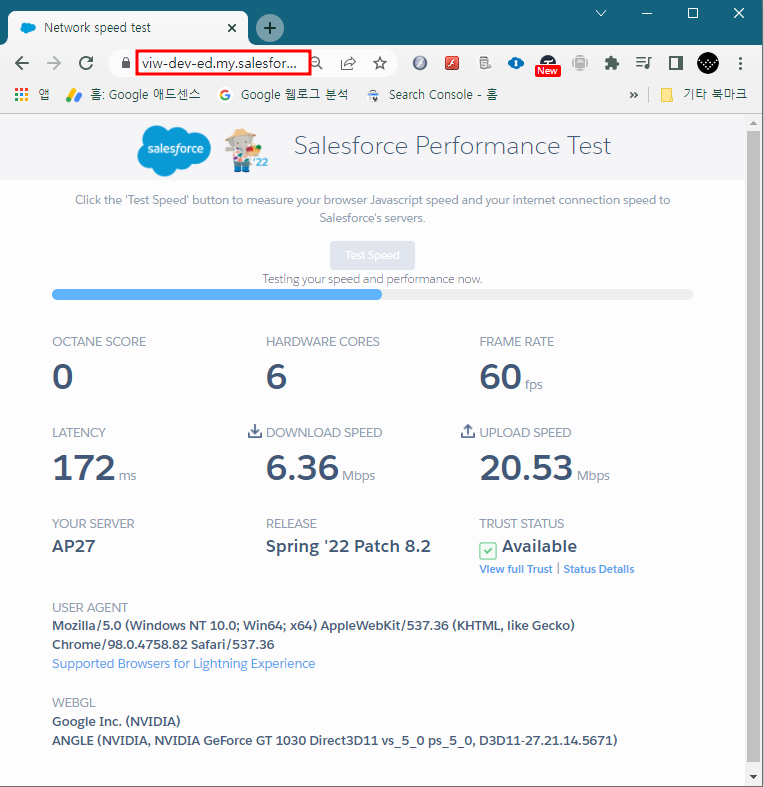Click the Spring '22 Patch 8.2 text

(x=348, y=546)
